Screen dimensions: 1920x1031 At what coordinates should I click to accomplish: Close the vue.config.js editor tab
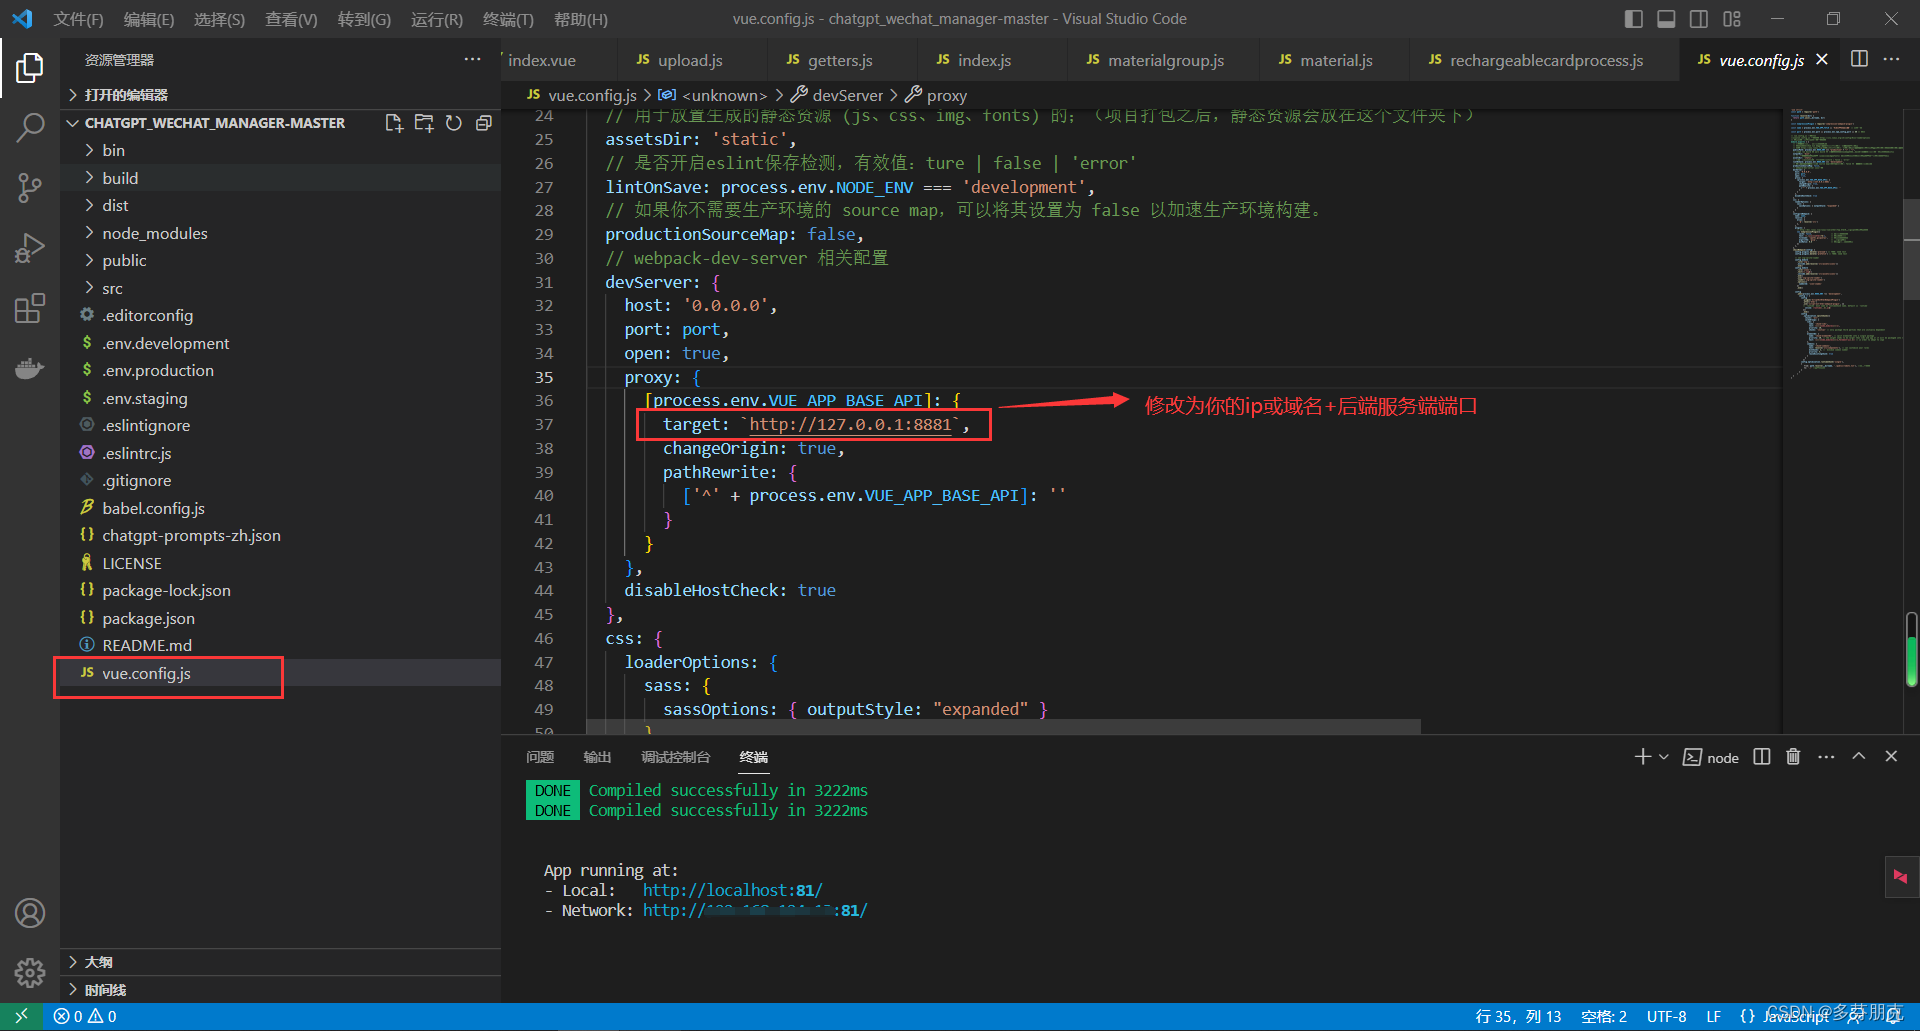pyautogui.click(x=1822, y=60)
